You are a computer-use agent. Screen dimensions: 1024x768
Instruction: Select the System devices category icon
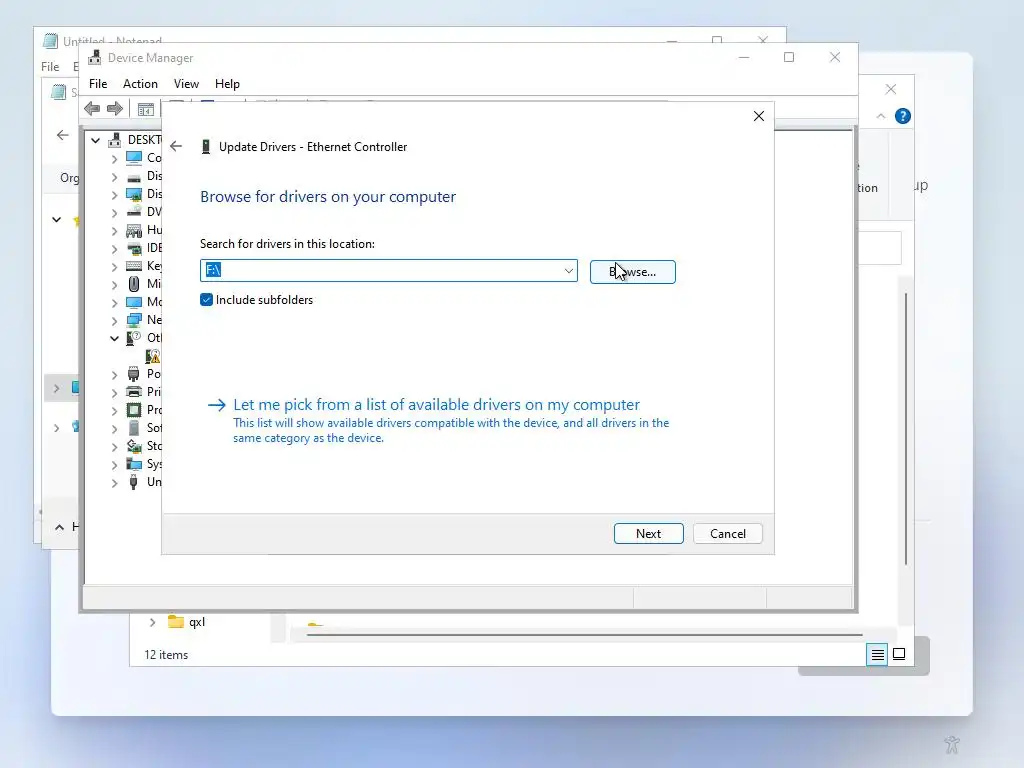pos(134,464)
